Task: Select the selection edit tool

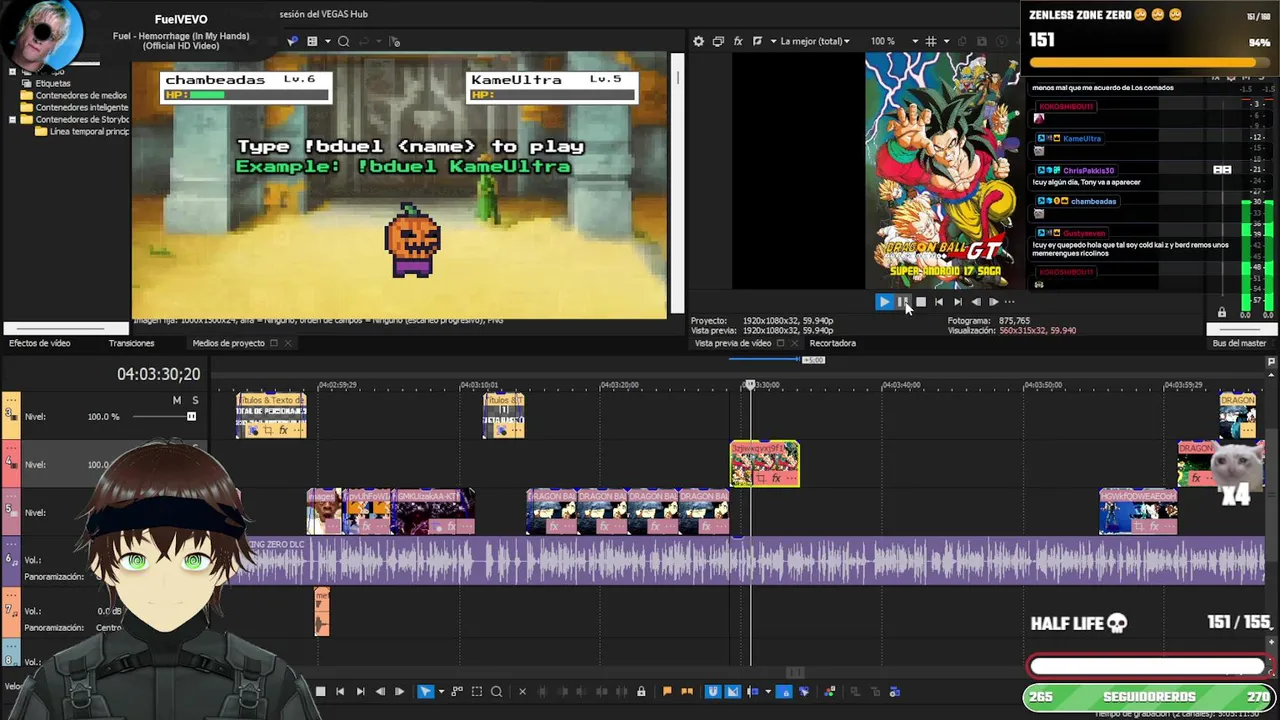Action: pos(477,691)
